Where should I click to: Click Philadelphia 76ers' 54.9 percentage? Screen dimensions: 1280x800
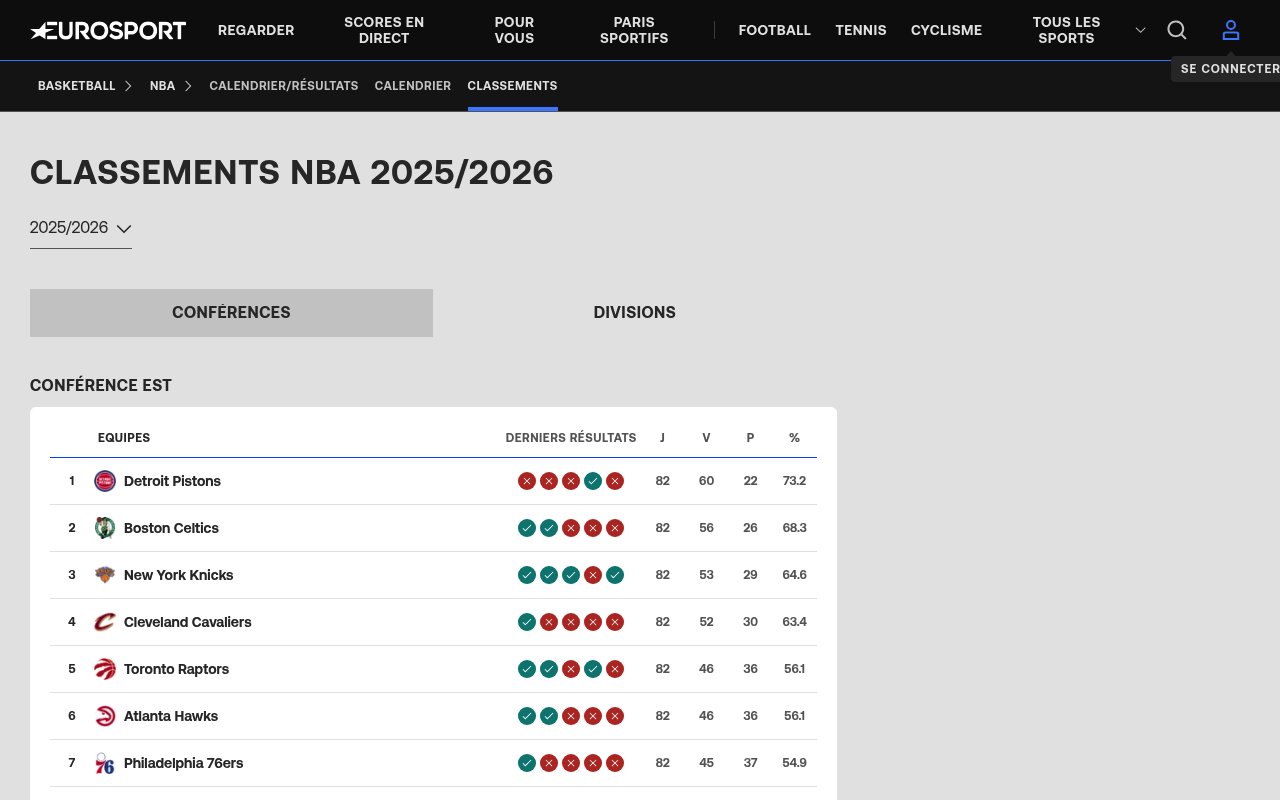pyautogui.click(x=794, y=763)
